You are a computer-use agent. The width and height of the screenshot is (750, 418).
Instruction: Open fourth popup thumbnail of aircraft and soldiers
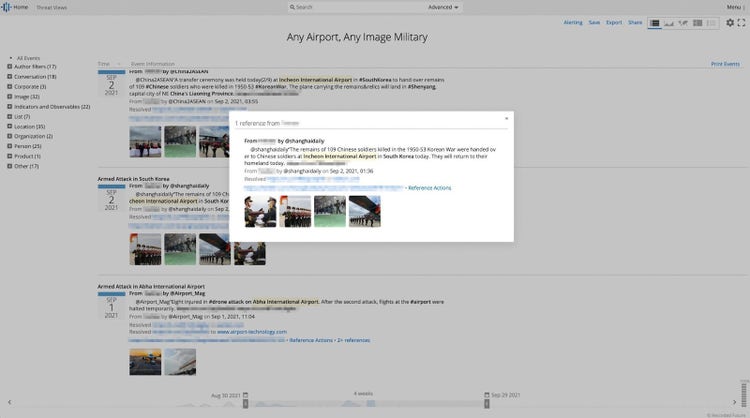point(365,211)
